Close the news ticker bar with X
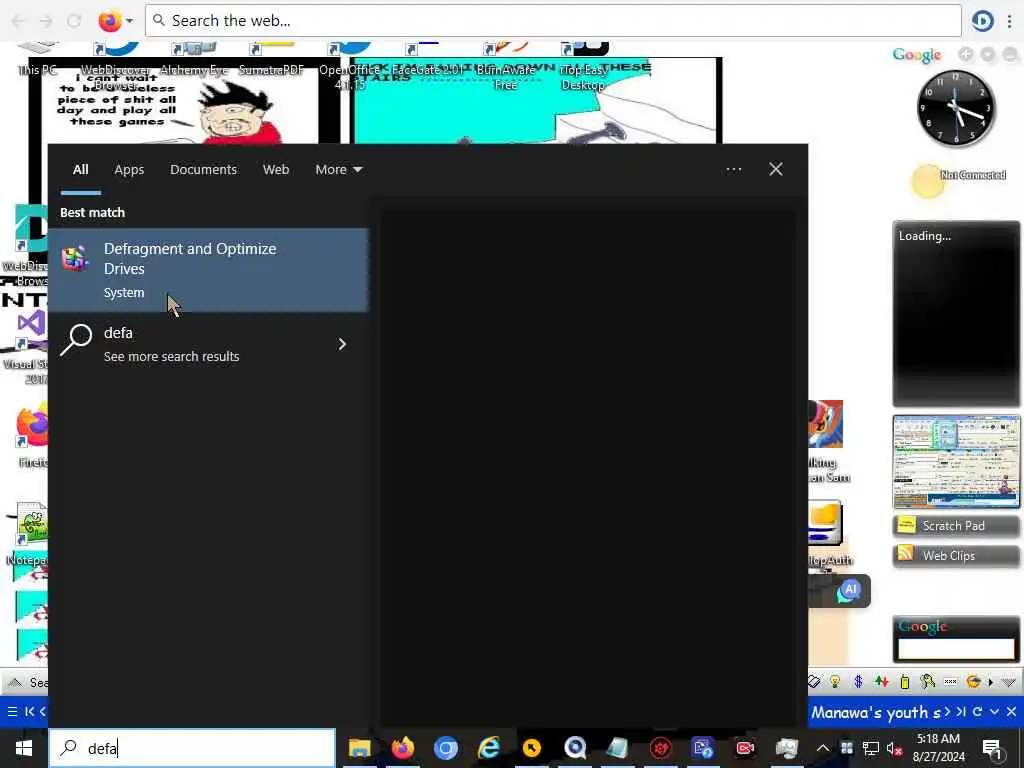Viewport: 1024px width, 768px height. coord(1011,711)
